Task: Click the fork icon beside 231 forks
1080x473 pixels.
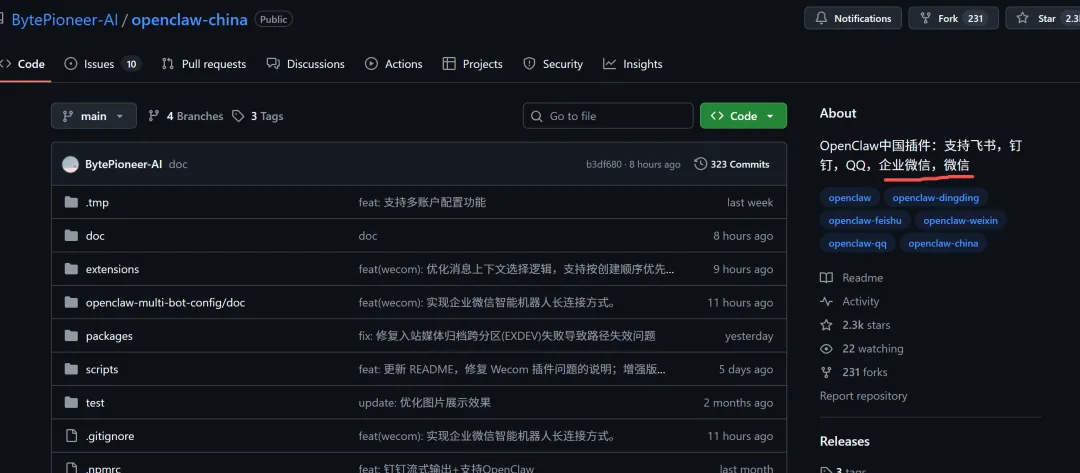Action: tap(827, 372)
